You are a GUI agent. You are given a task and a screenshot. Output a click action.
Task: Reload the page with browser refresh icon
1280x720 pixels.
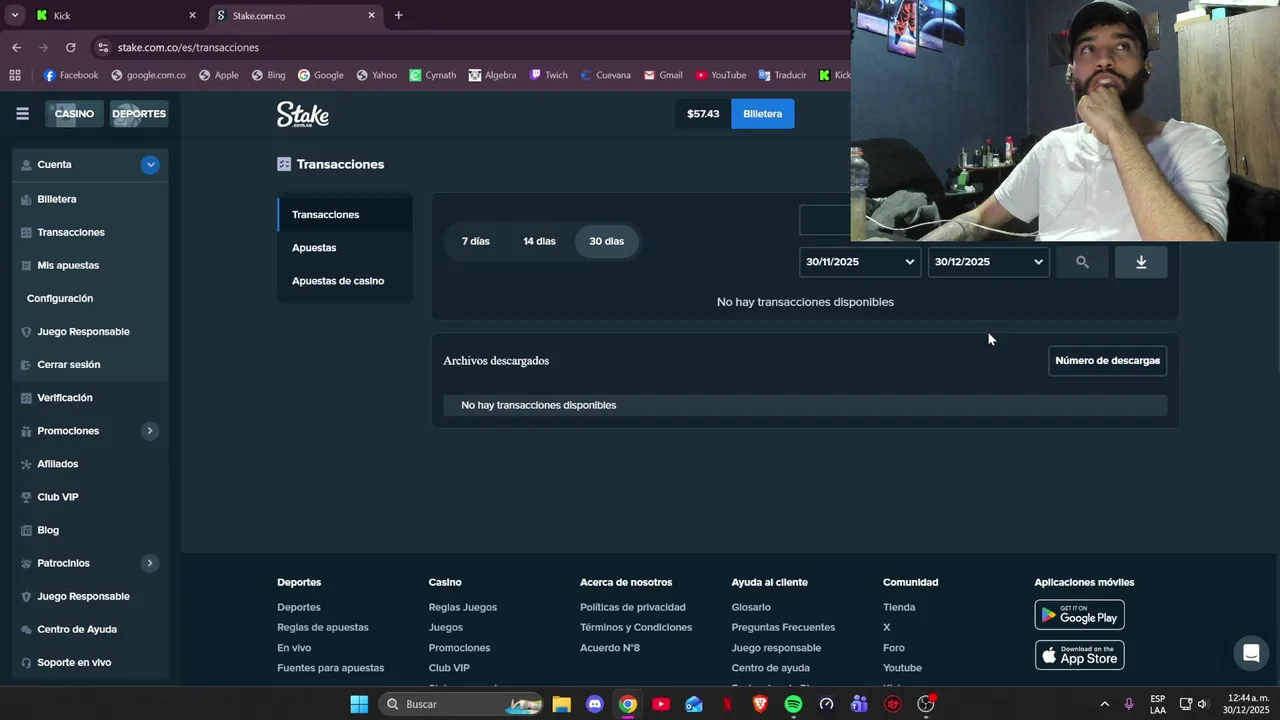tap(70, 47)
